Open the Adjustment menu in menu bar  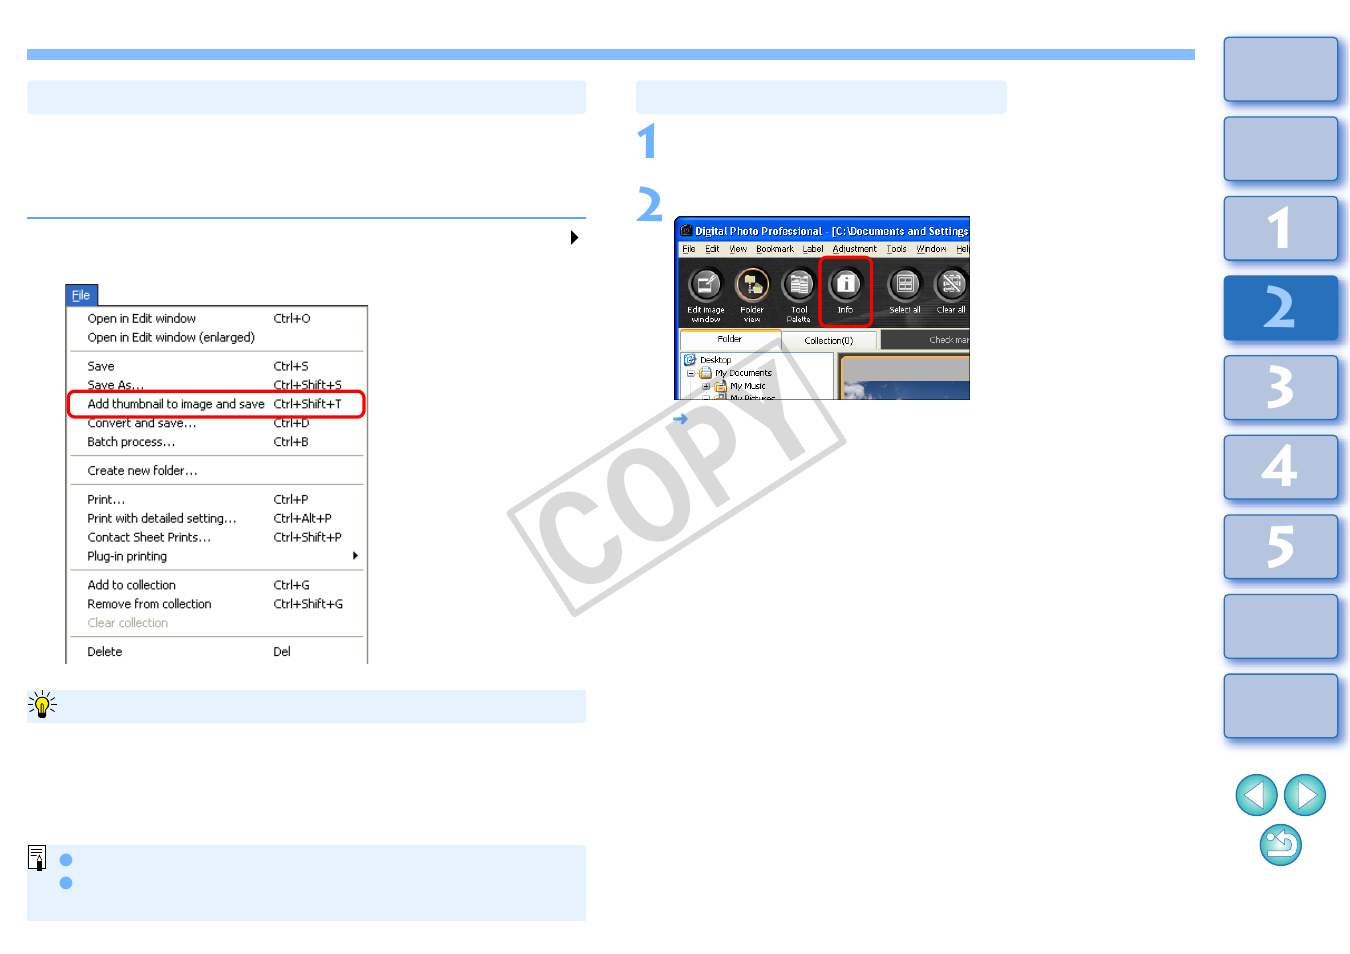[x=854, y=249]
